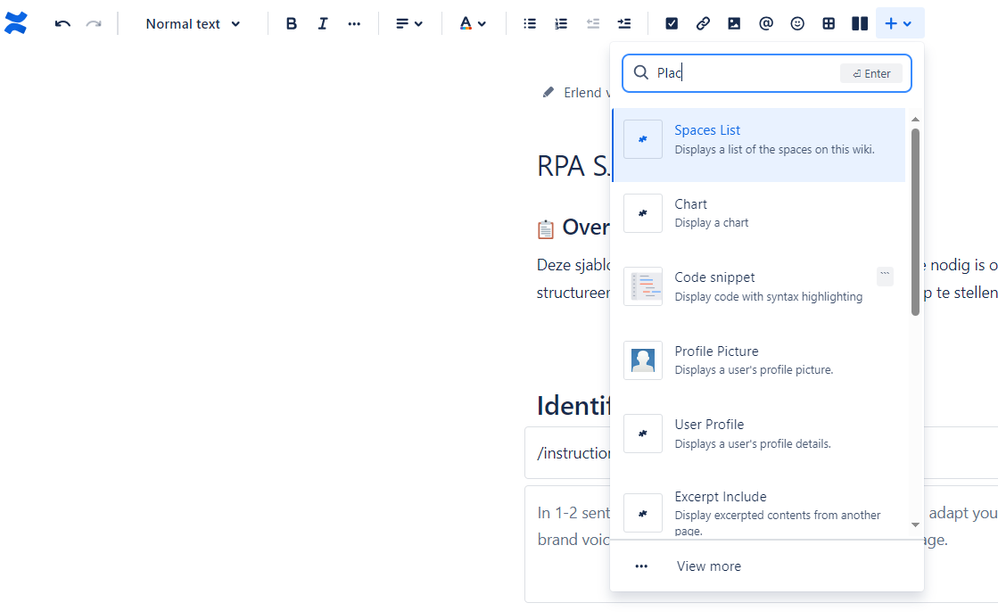Click the list scroll down arrow
998x612 pixels.
coord(915,525)
